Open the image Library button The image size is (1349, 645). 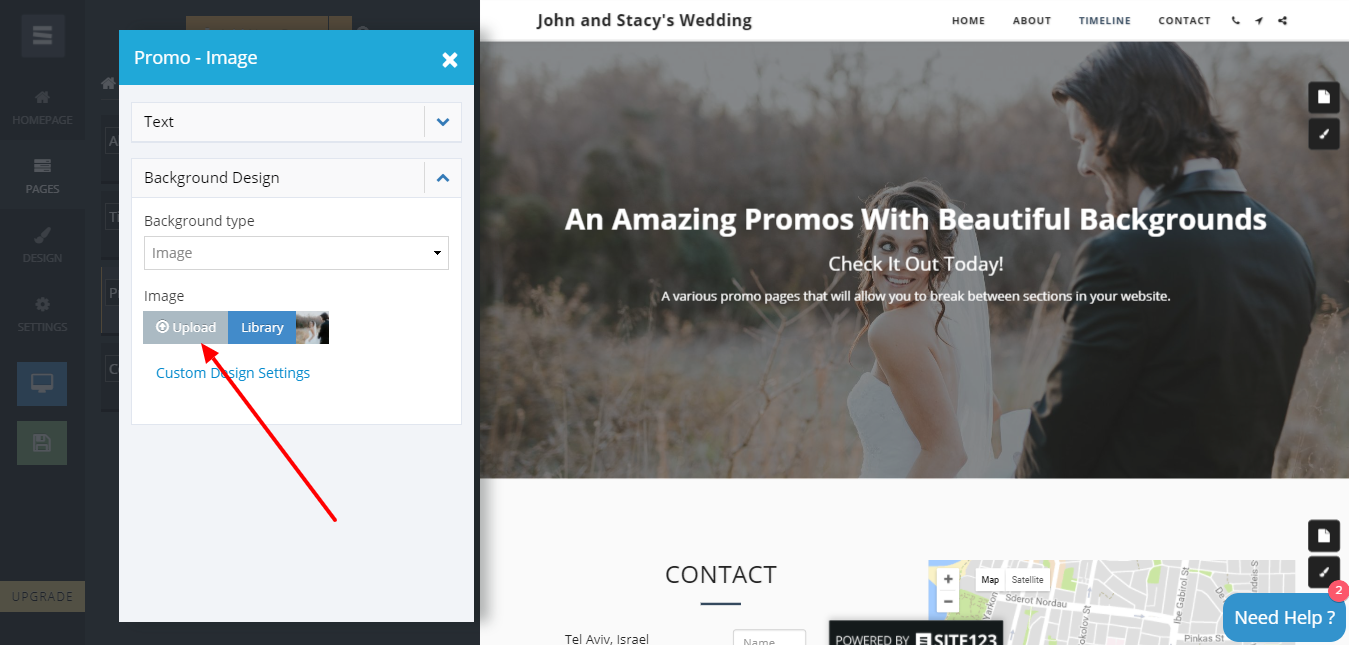[x=262, y=328]
